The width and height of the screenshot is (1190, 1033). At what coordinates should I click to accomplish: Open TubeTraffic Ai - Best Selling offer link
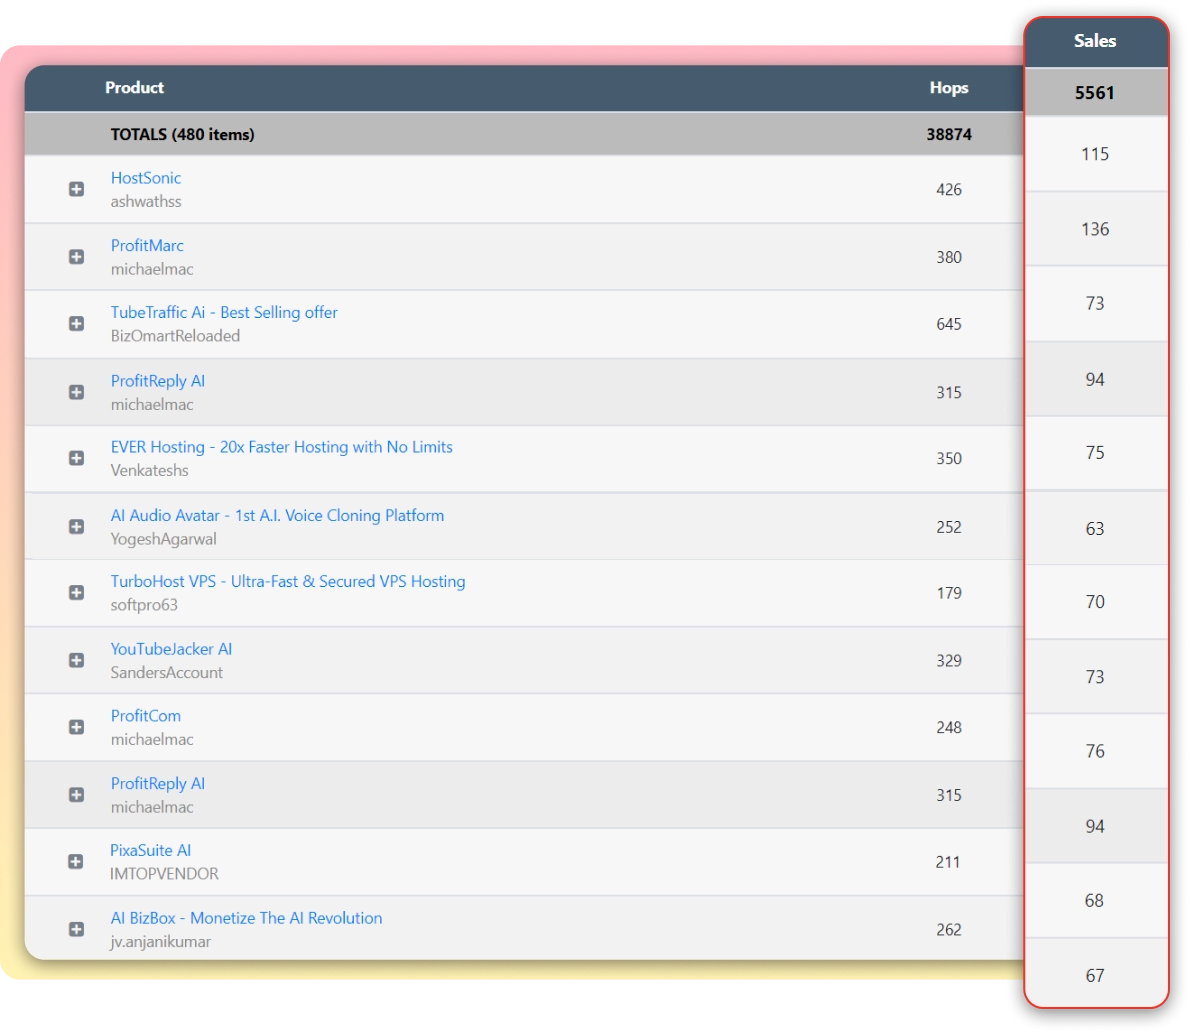[x=224, y=312]
